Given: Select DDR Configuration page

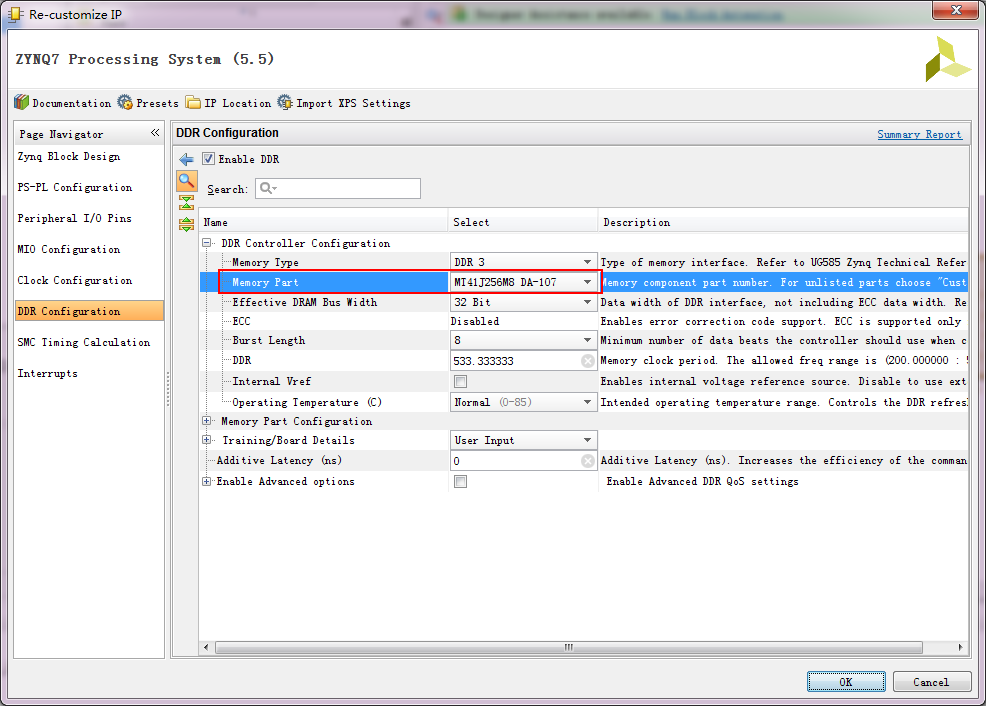Looking at the screenshot, I should coord(89,311).
